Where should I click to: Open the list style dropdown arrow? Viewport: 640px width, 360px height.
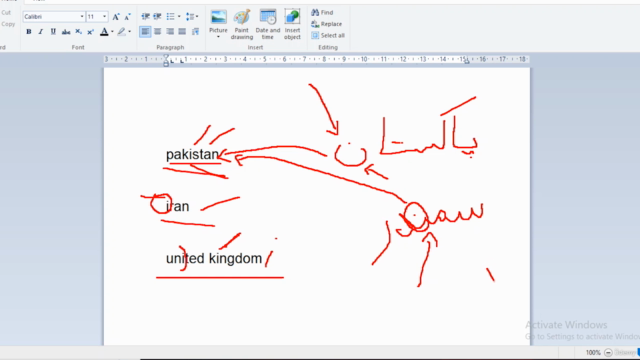[x=179, y=16]
